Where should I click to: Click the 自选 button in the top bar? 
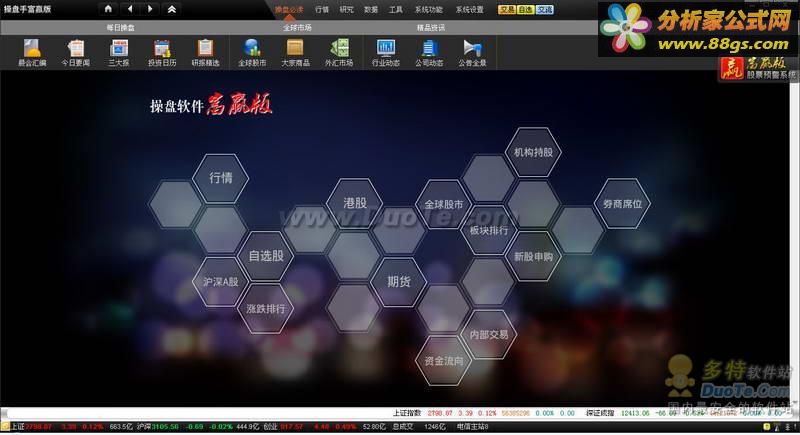click(526, 10)
